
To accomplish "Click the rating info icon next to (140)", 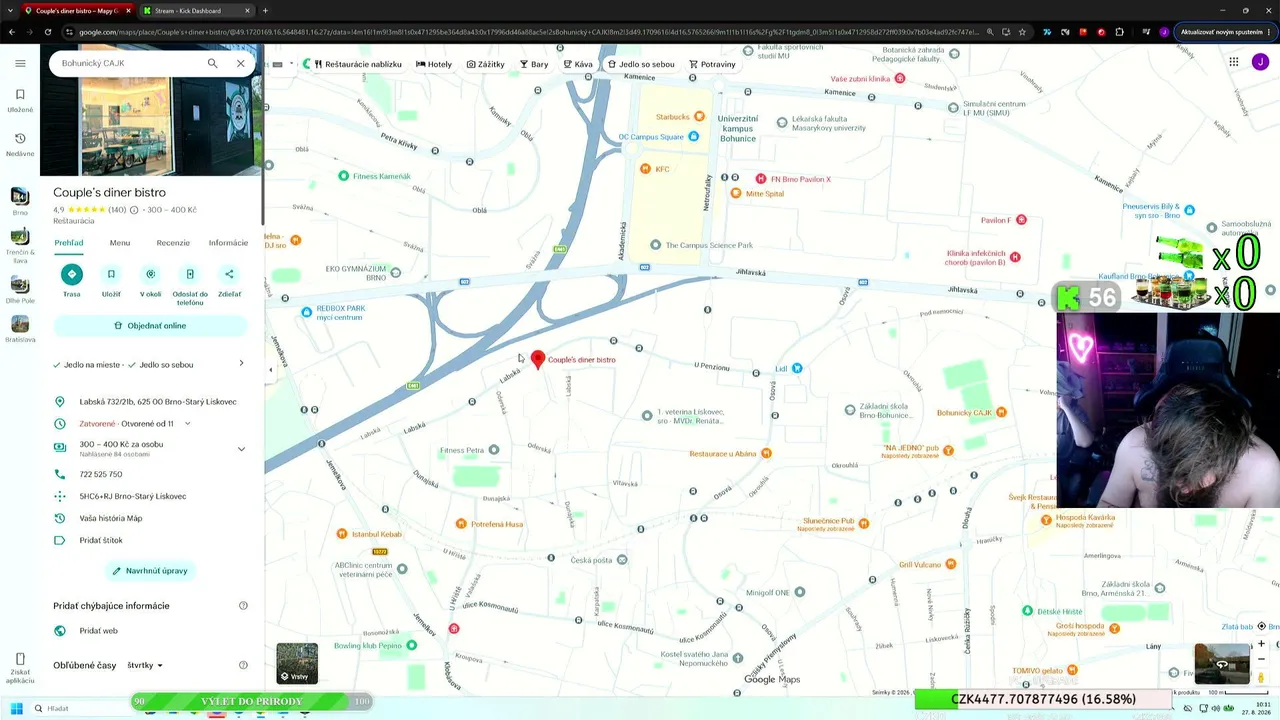I will click(134, 210).
